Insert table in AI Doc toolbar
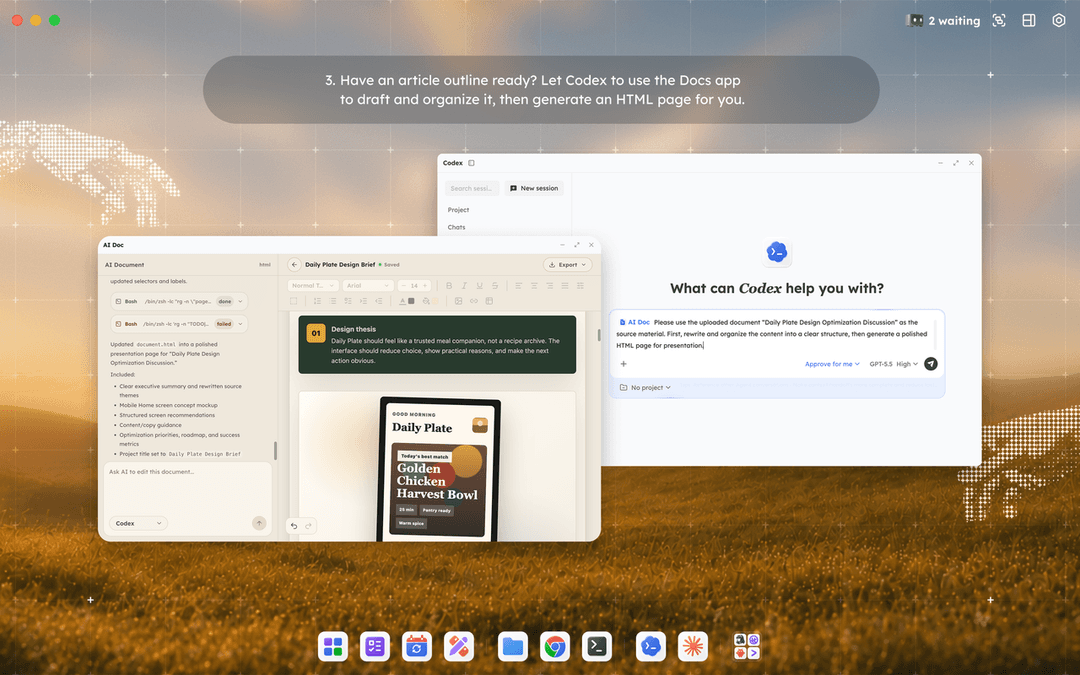Image resolution: width=1080 pixels, height=675 pixels. (489, 301)
